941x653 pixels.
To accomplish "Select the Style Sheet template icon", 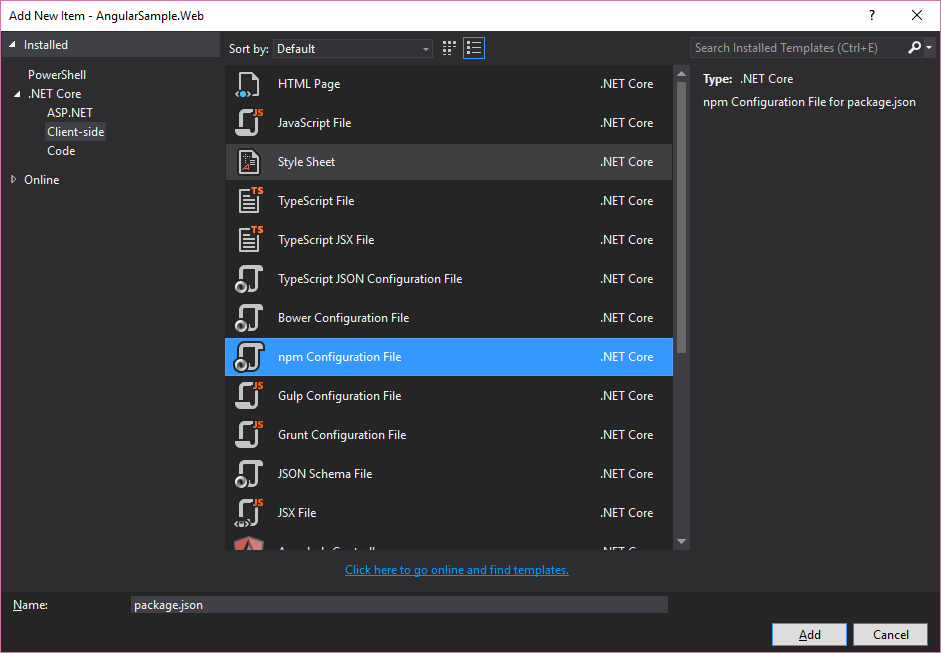I will click(250, 161).
